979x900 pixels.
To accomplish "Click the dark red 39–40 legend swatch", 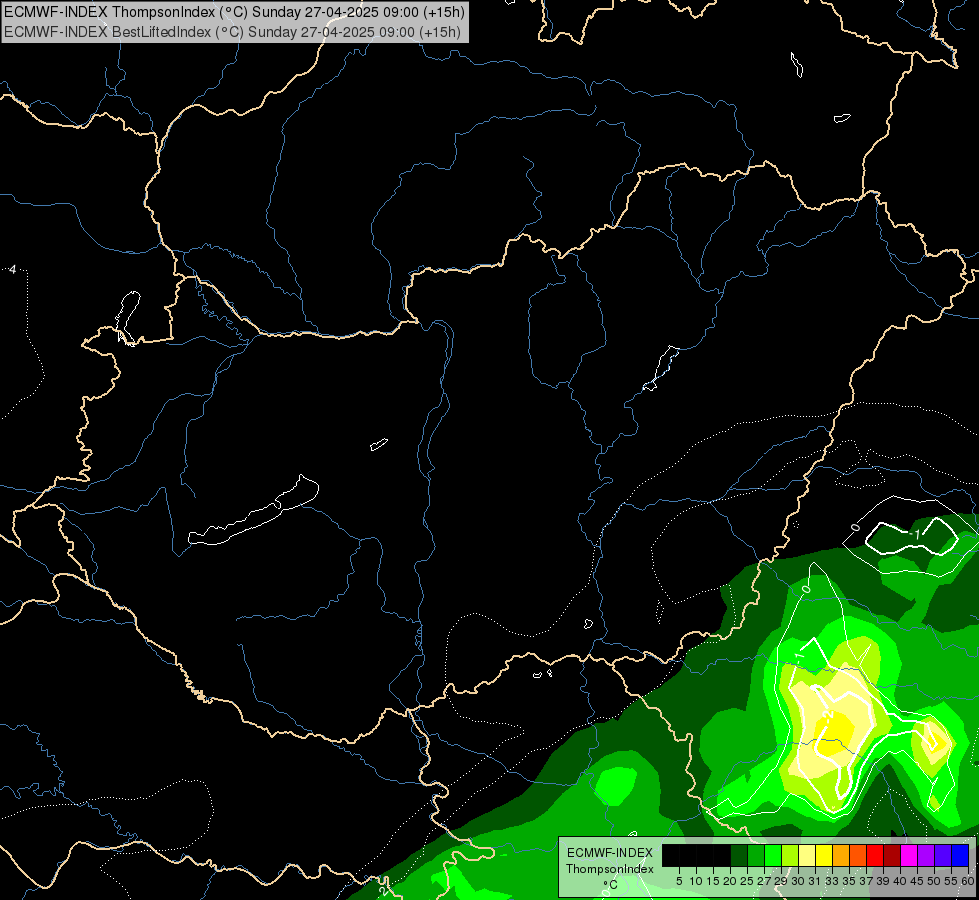I will (x=892, y=856).
